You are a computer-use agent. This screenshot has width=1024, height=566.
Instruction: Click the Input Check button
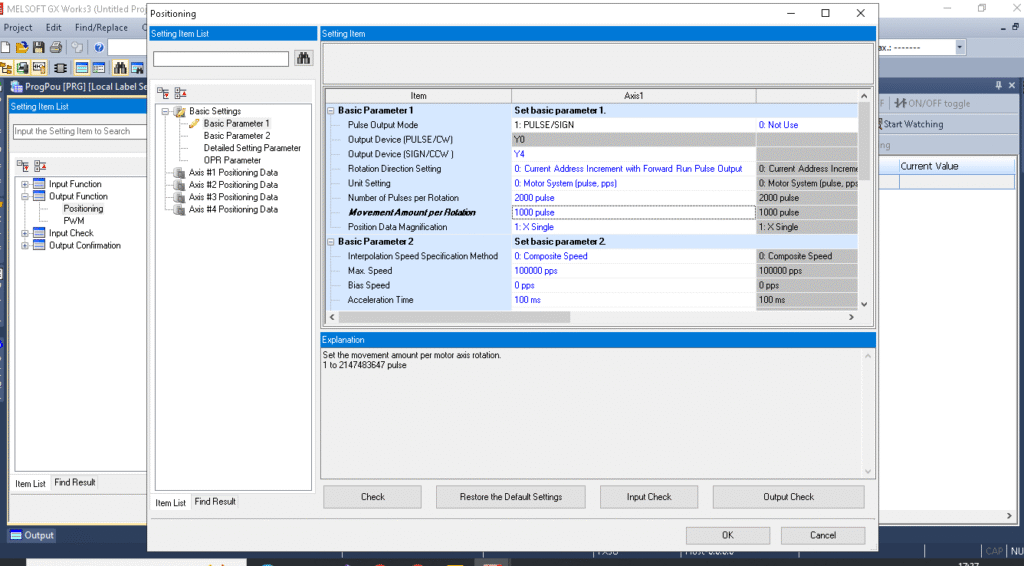[x=648, y=497]
